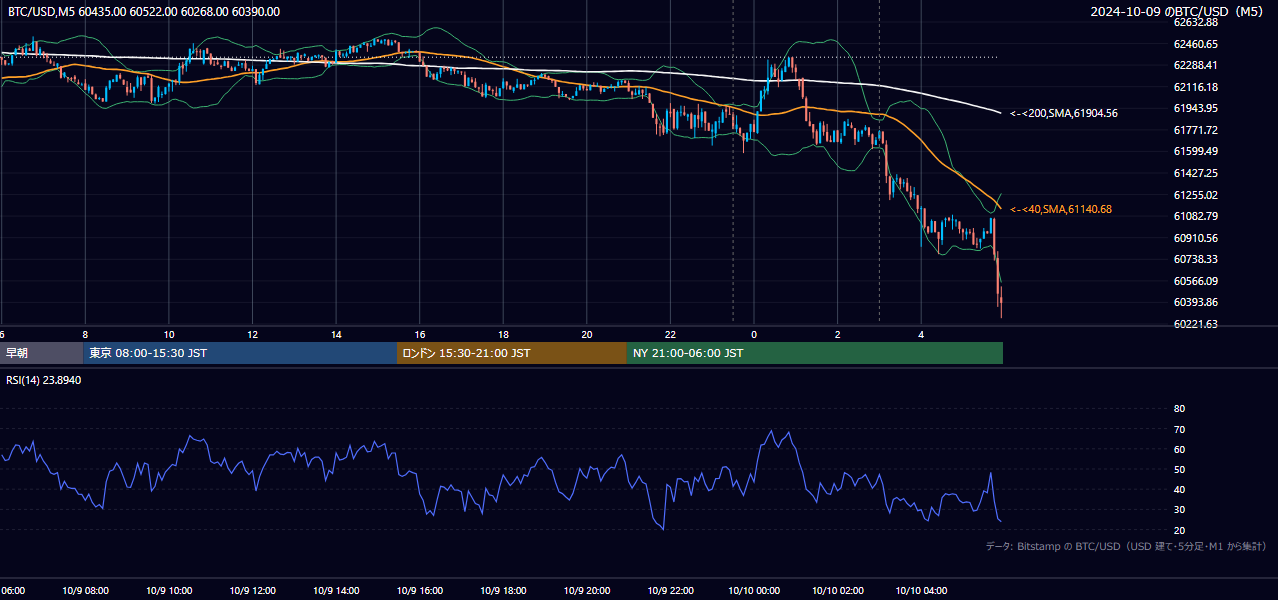
Task: Click hour tick 20 under price chart
Action: coord(587,334)
